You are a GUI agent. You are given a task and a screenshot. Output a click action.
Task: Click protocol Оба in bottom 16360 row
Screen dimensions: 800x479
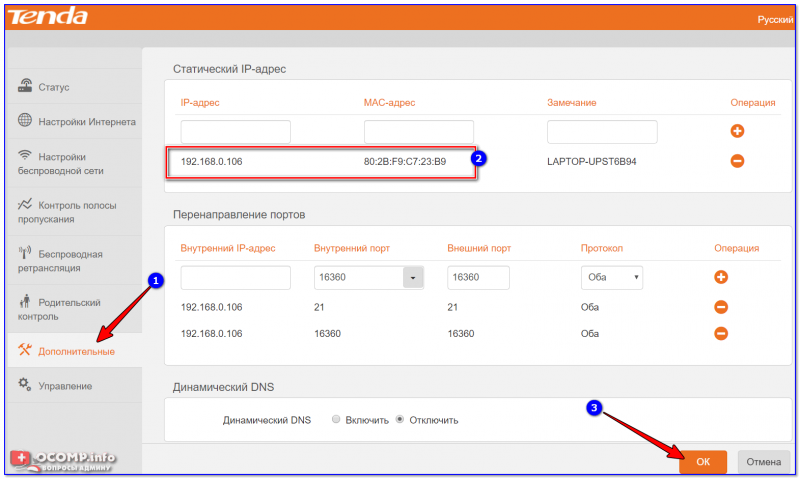[x=589, y=334]
